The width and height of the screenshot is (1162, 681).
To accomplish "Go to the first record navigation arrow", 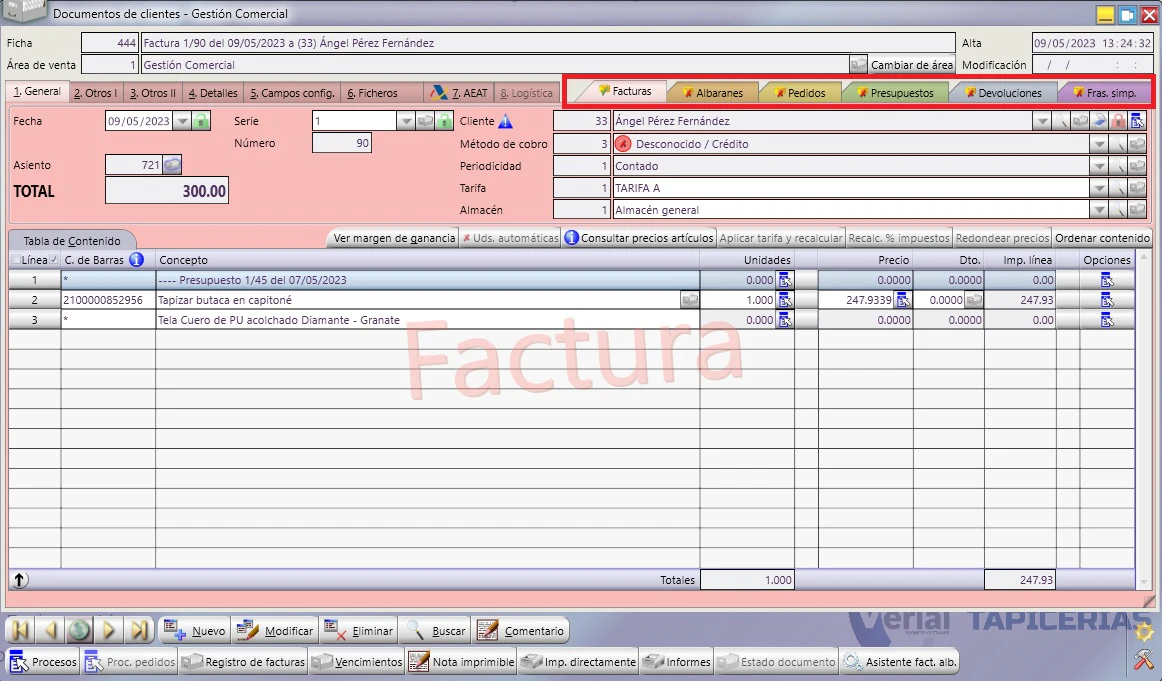I will click(21, 631).
